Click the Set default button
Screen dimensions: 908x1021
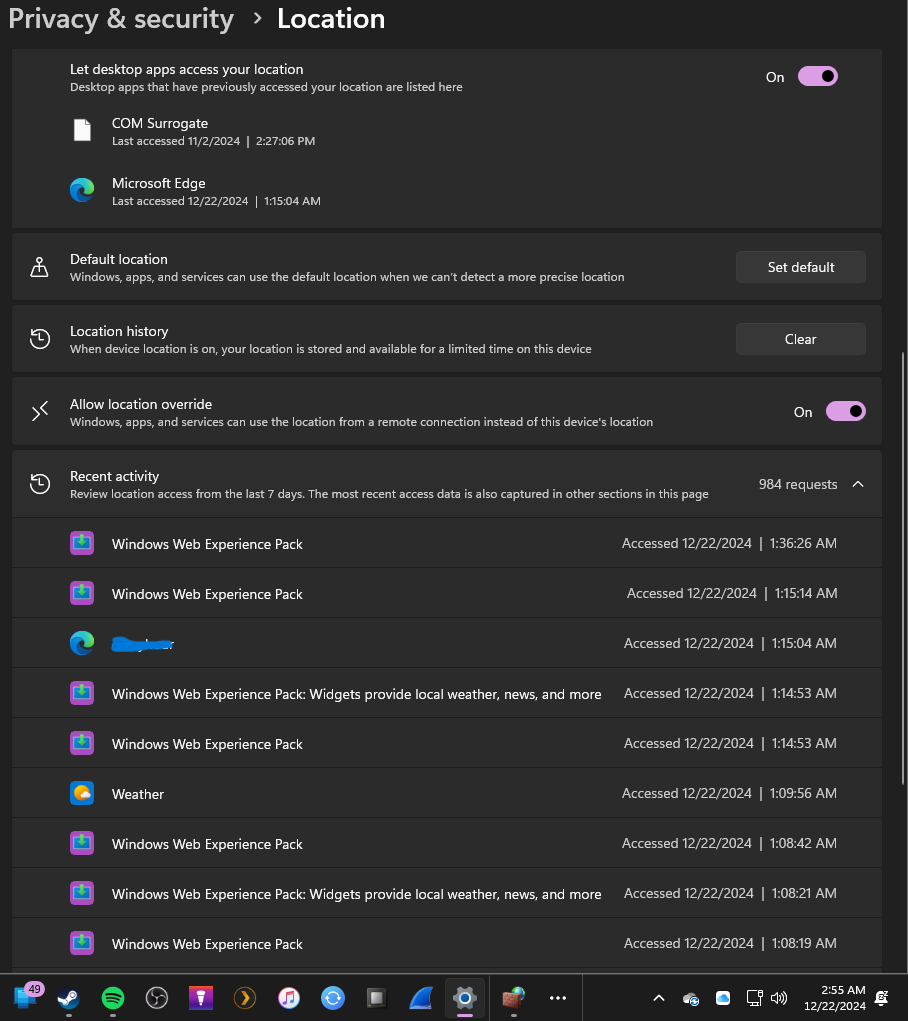point(801,267)
